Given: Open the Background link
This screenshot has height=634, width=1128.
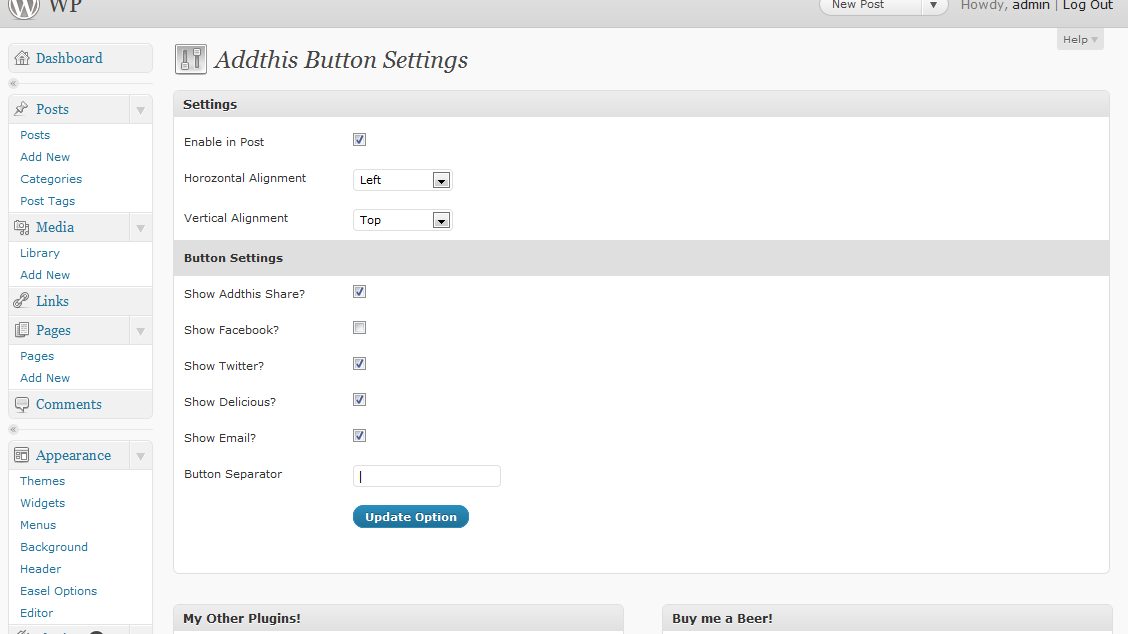Looking at the screenshot, I should pos(54,547).
